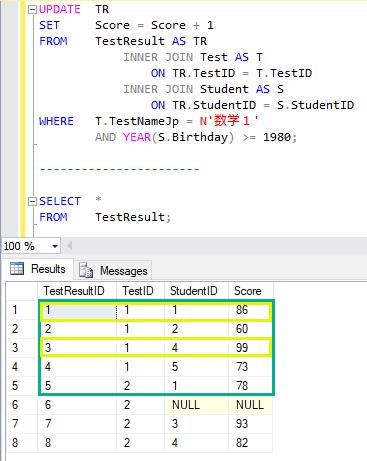This screenshot has height=461, width=367.
Task: Click the 1980 value in the query
Action: coord(277,137)
